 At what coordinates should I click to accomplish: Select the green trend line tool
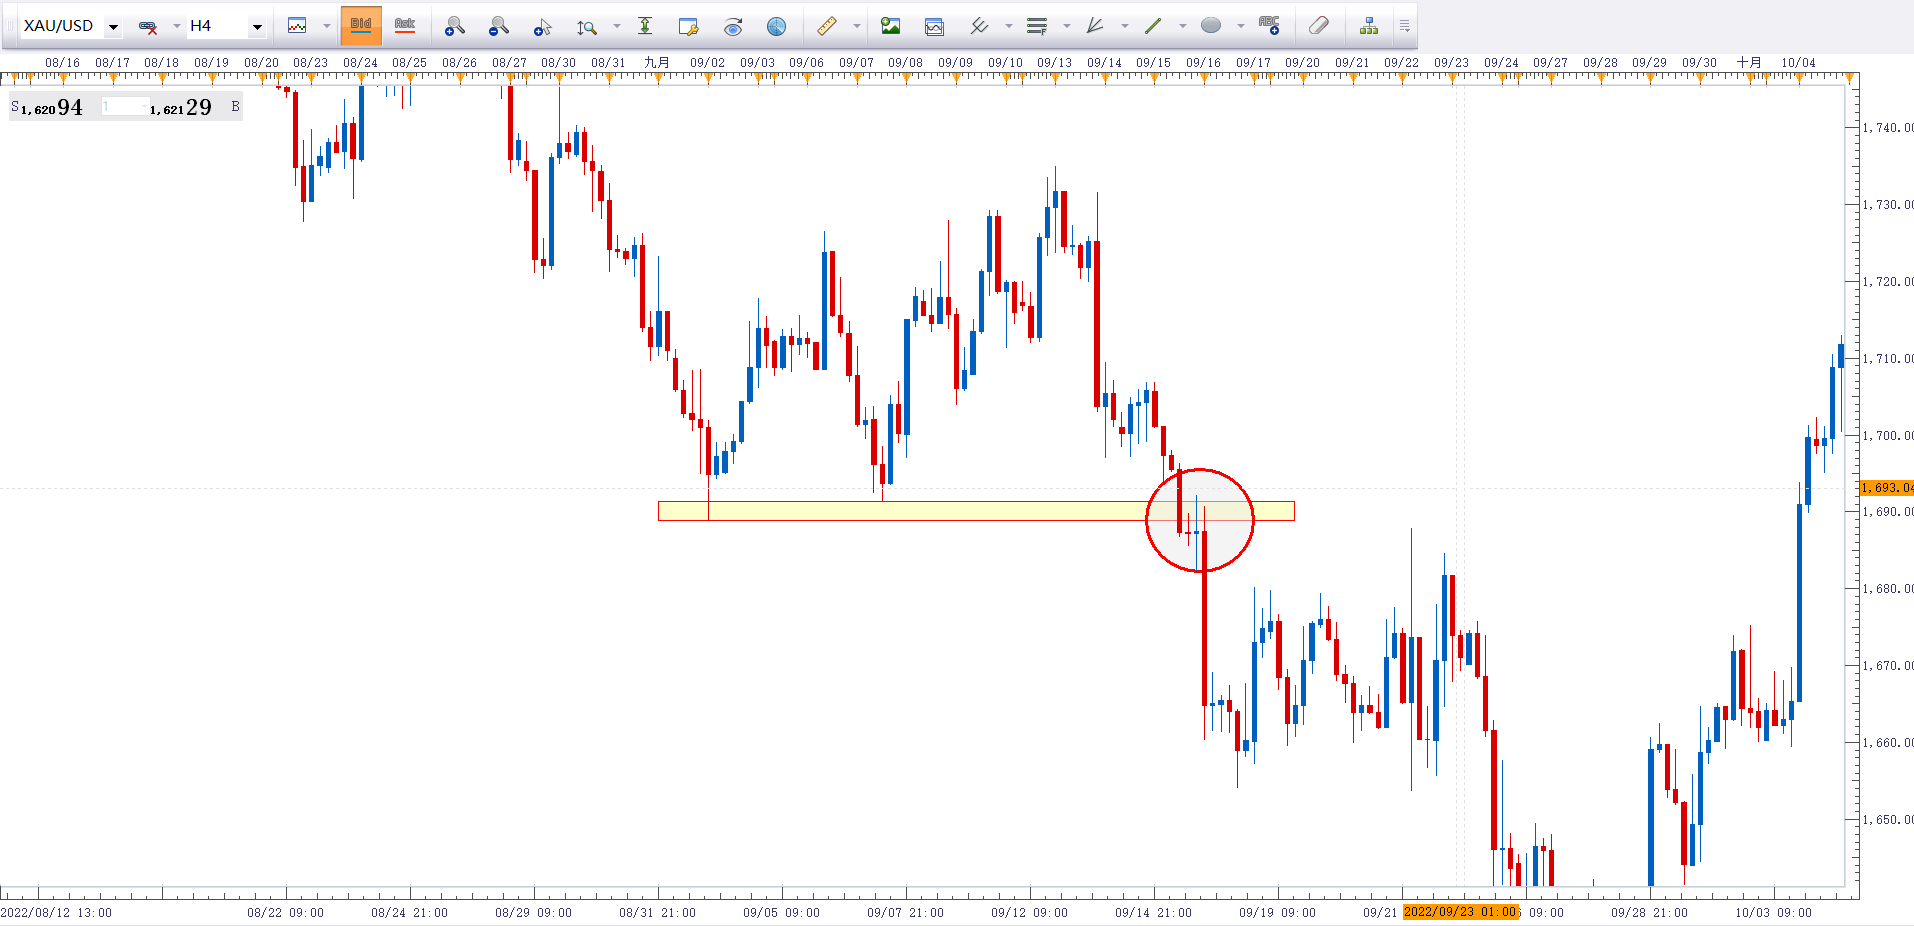click(x=1153, y=26)
